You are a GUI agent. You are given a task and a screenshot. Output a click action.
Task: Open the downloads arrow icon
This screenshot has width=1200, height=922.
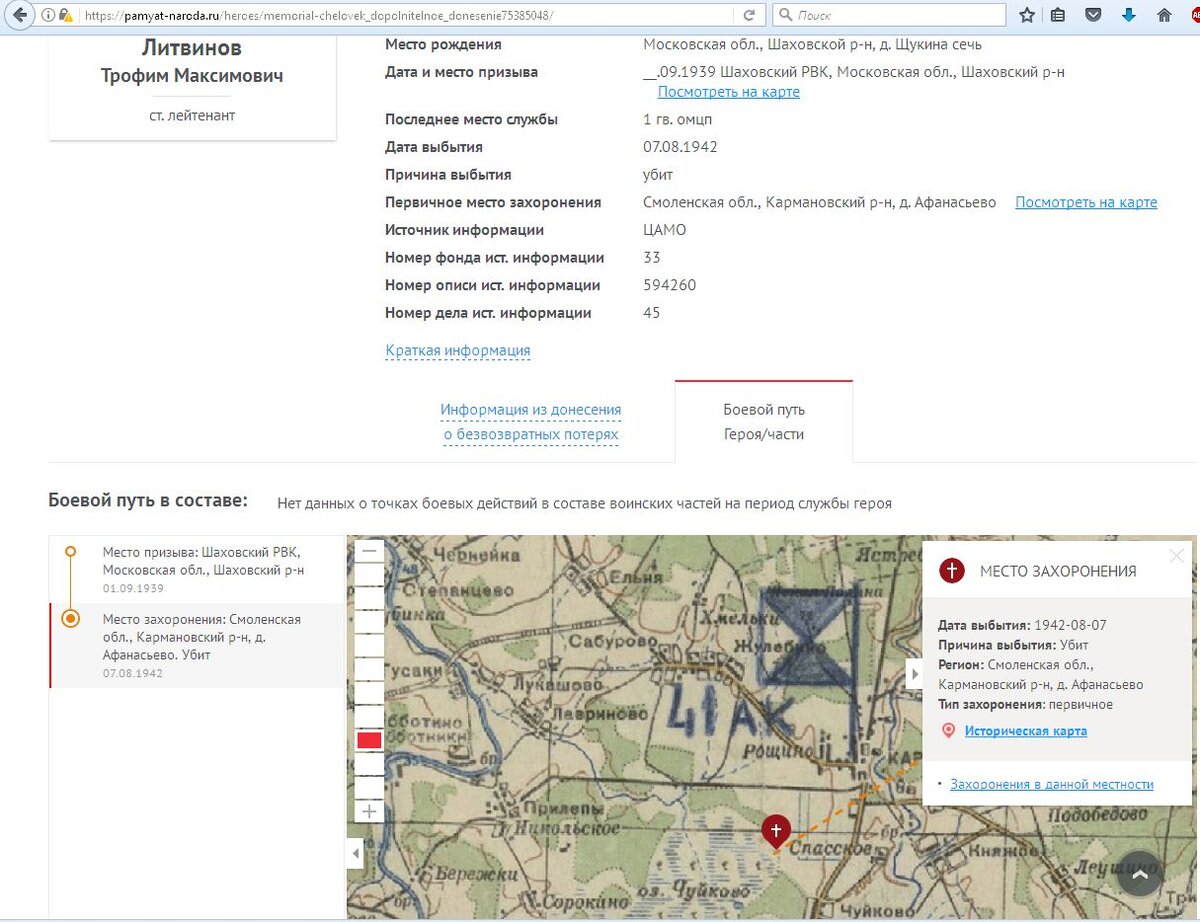(x=1129, y=15)
